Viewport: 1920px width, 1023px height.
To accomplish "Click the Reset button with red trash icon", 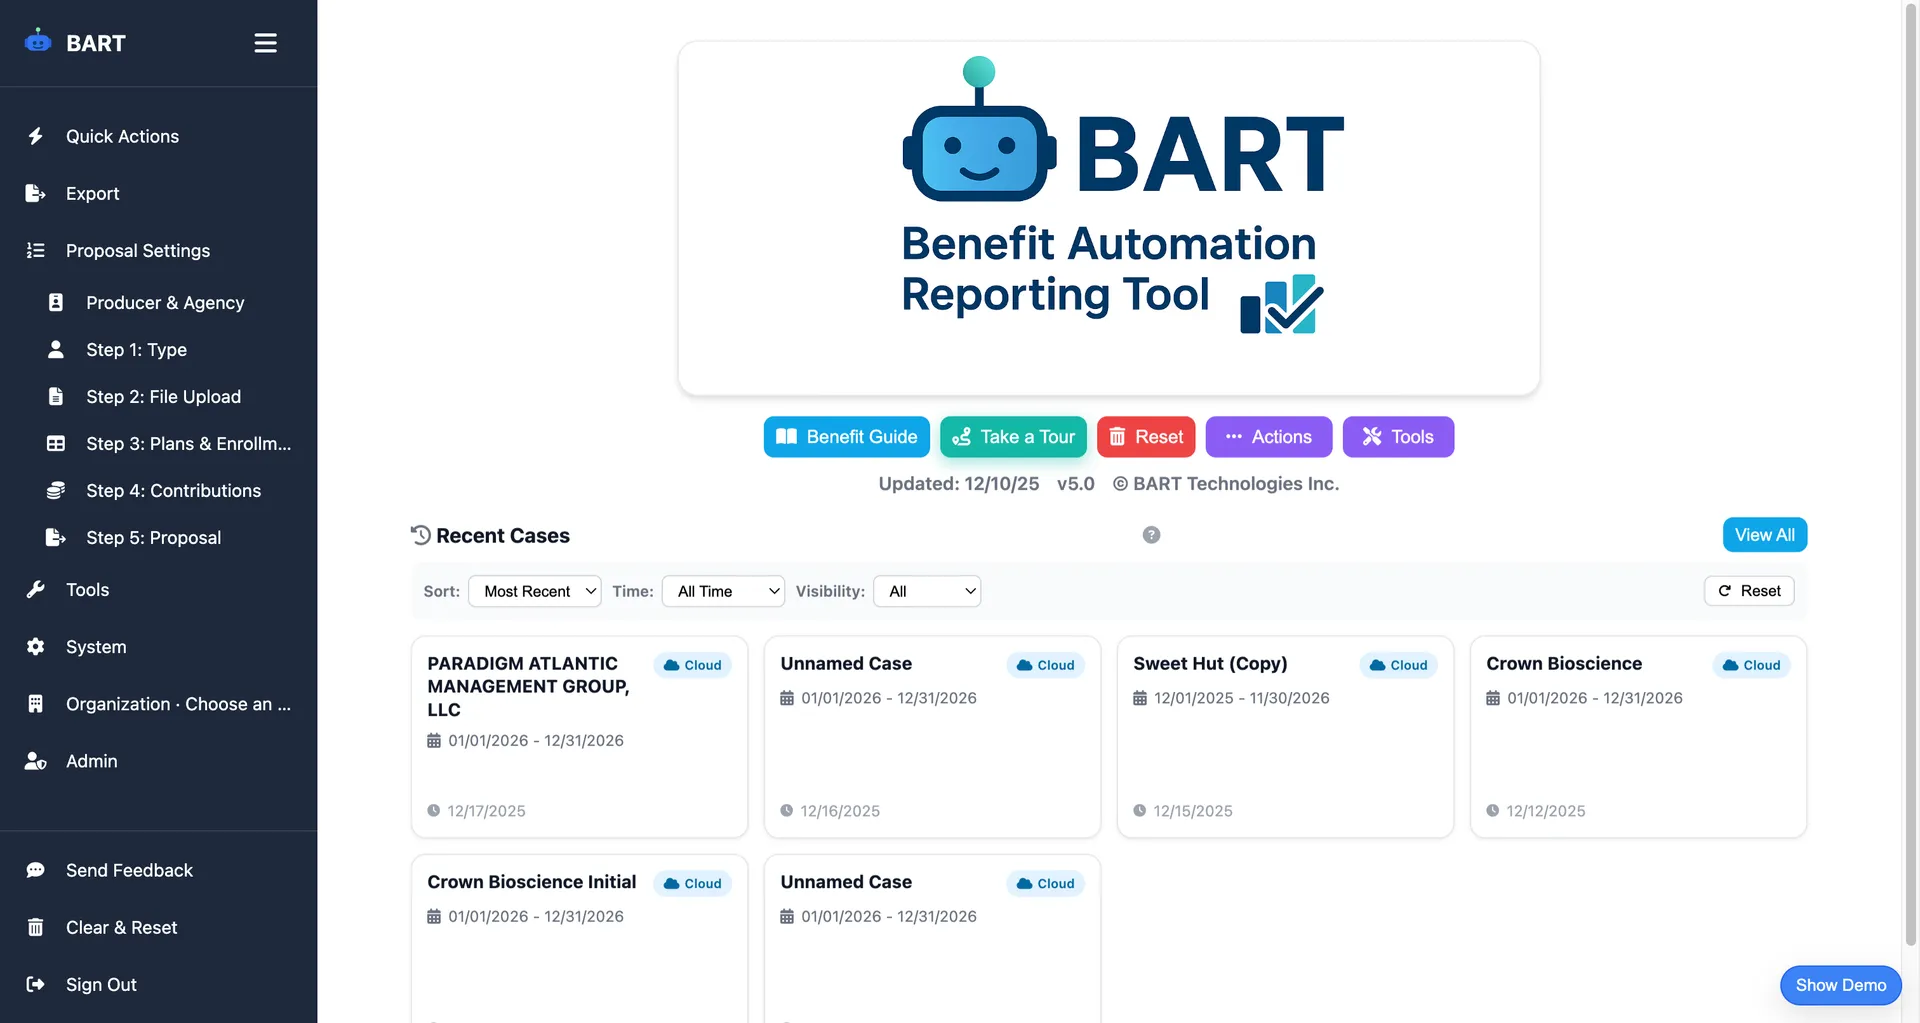I will coord(1146,437).
